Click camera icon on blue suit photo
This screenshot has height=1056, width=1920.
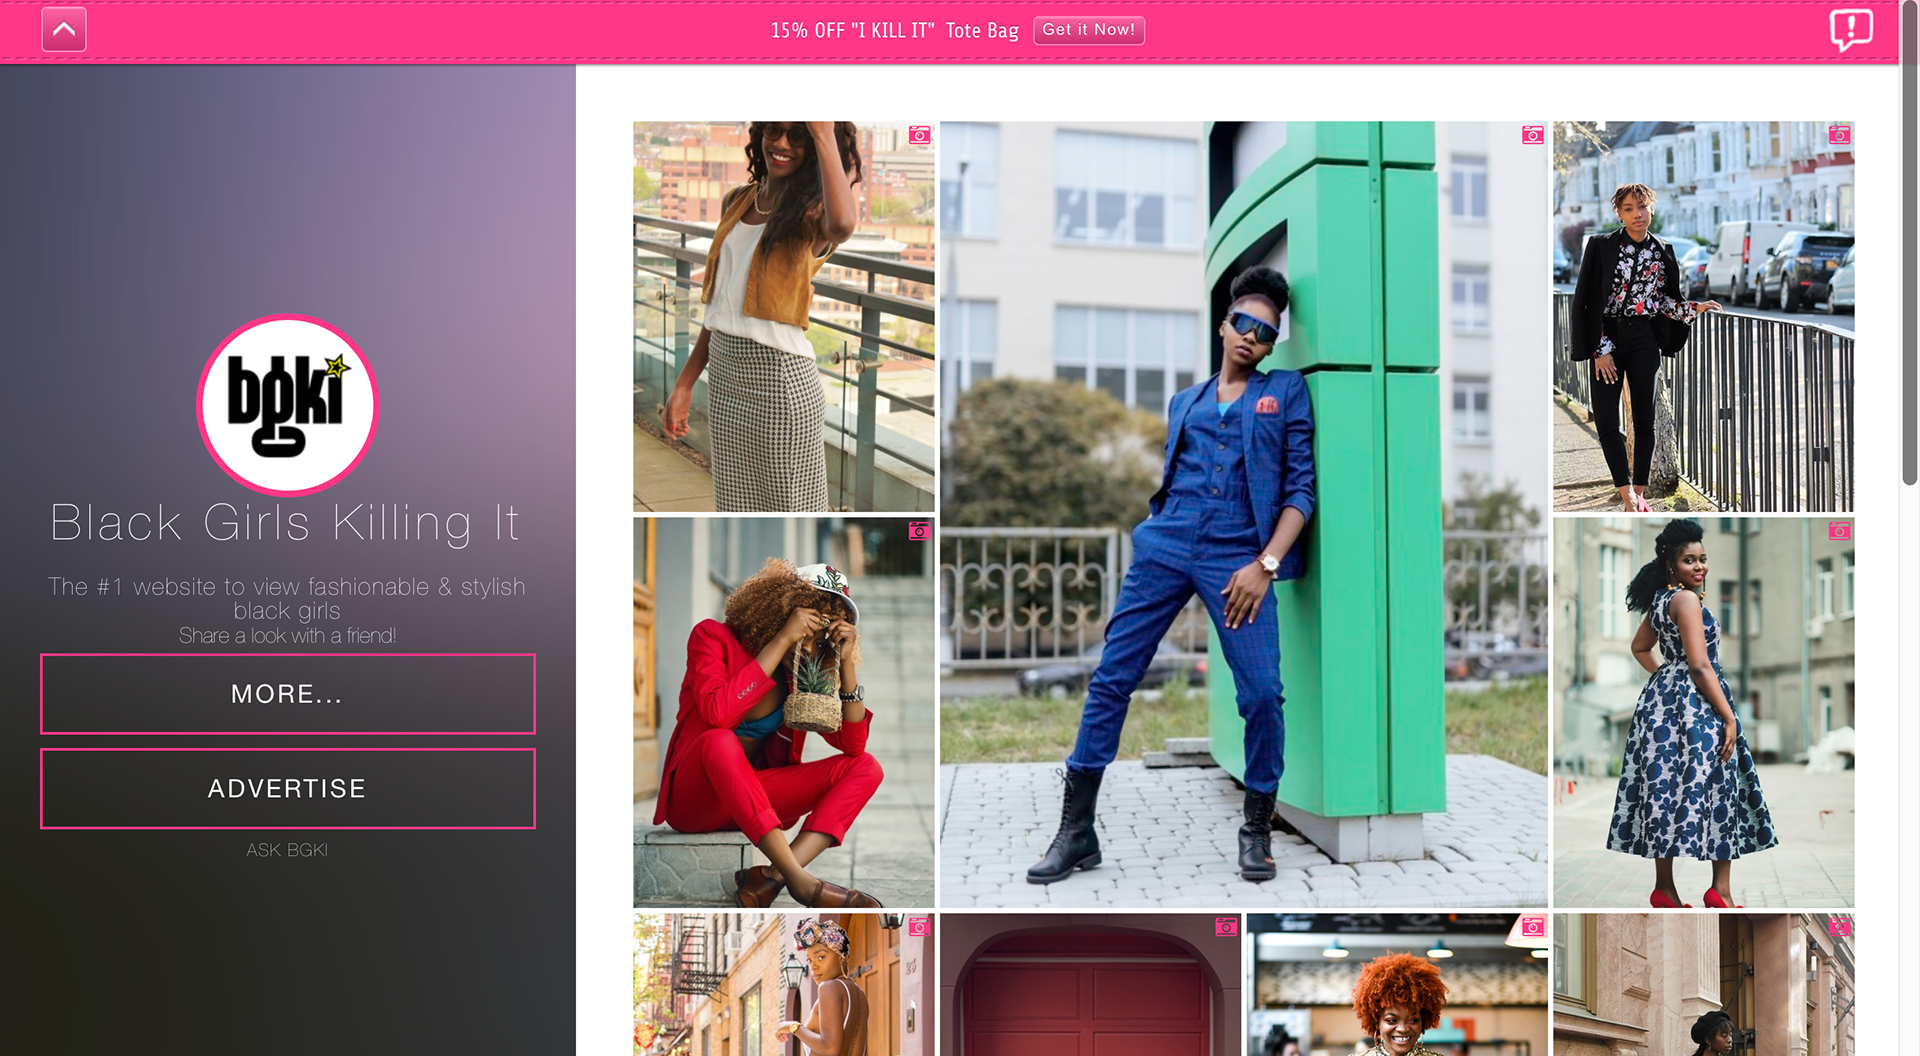(x=1533, y=135)
